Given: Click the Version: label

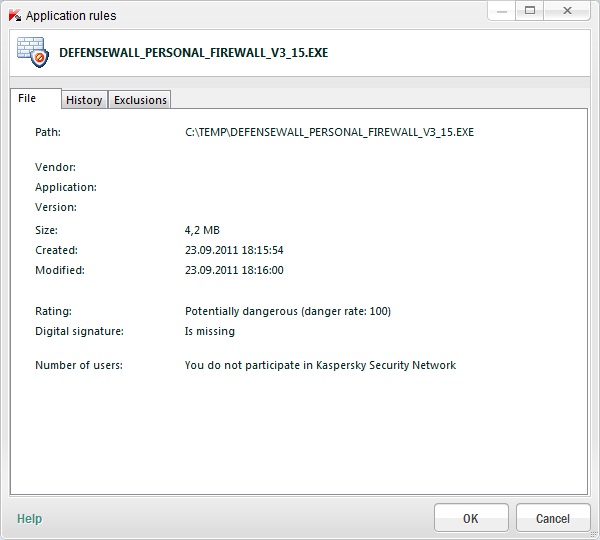Looking at the screenshot, I should click(x=56, y=207).
